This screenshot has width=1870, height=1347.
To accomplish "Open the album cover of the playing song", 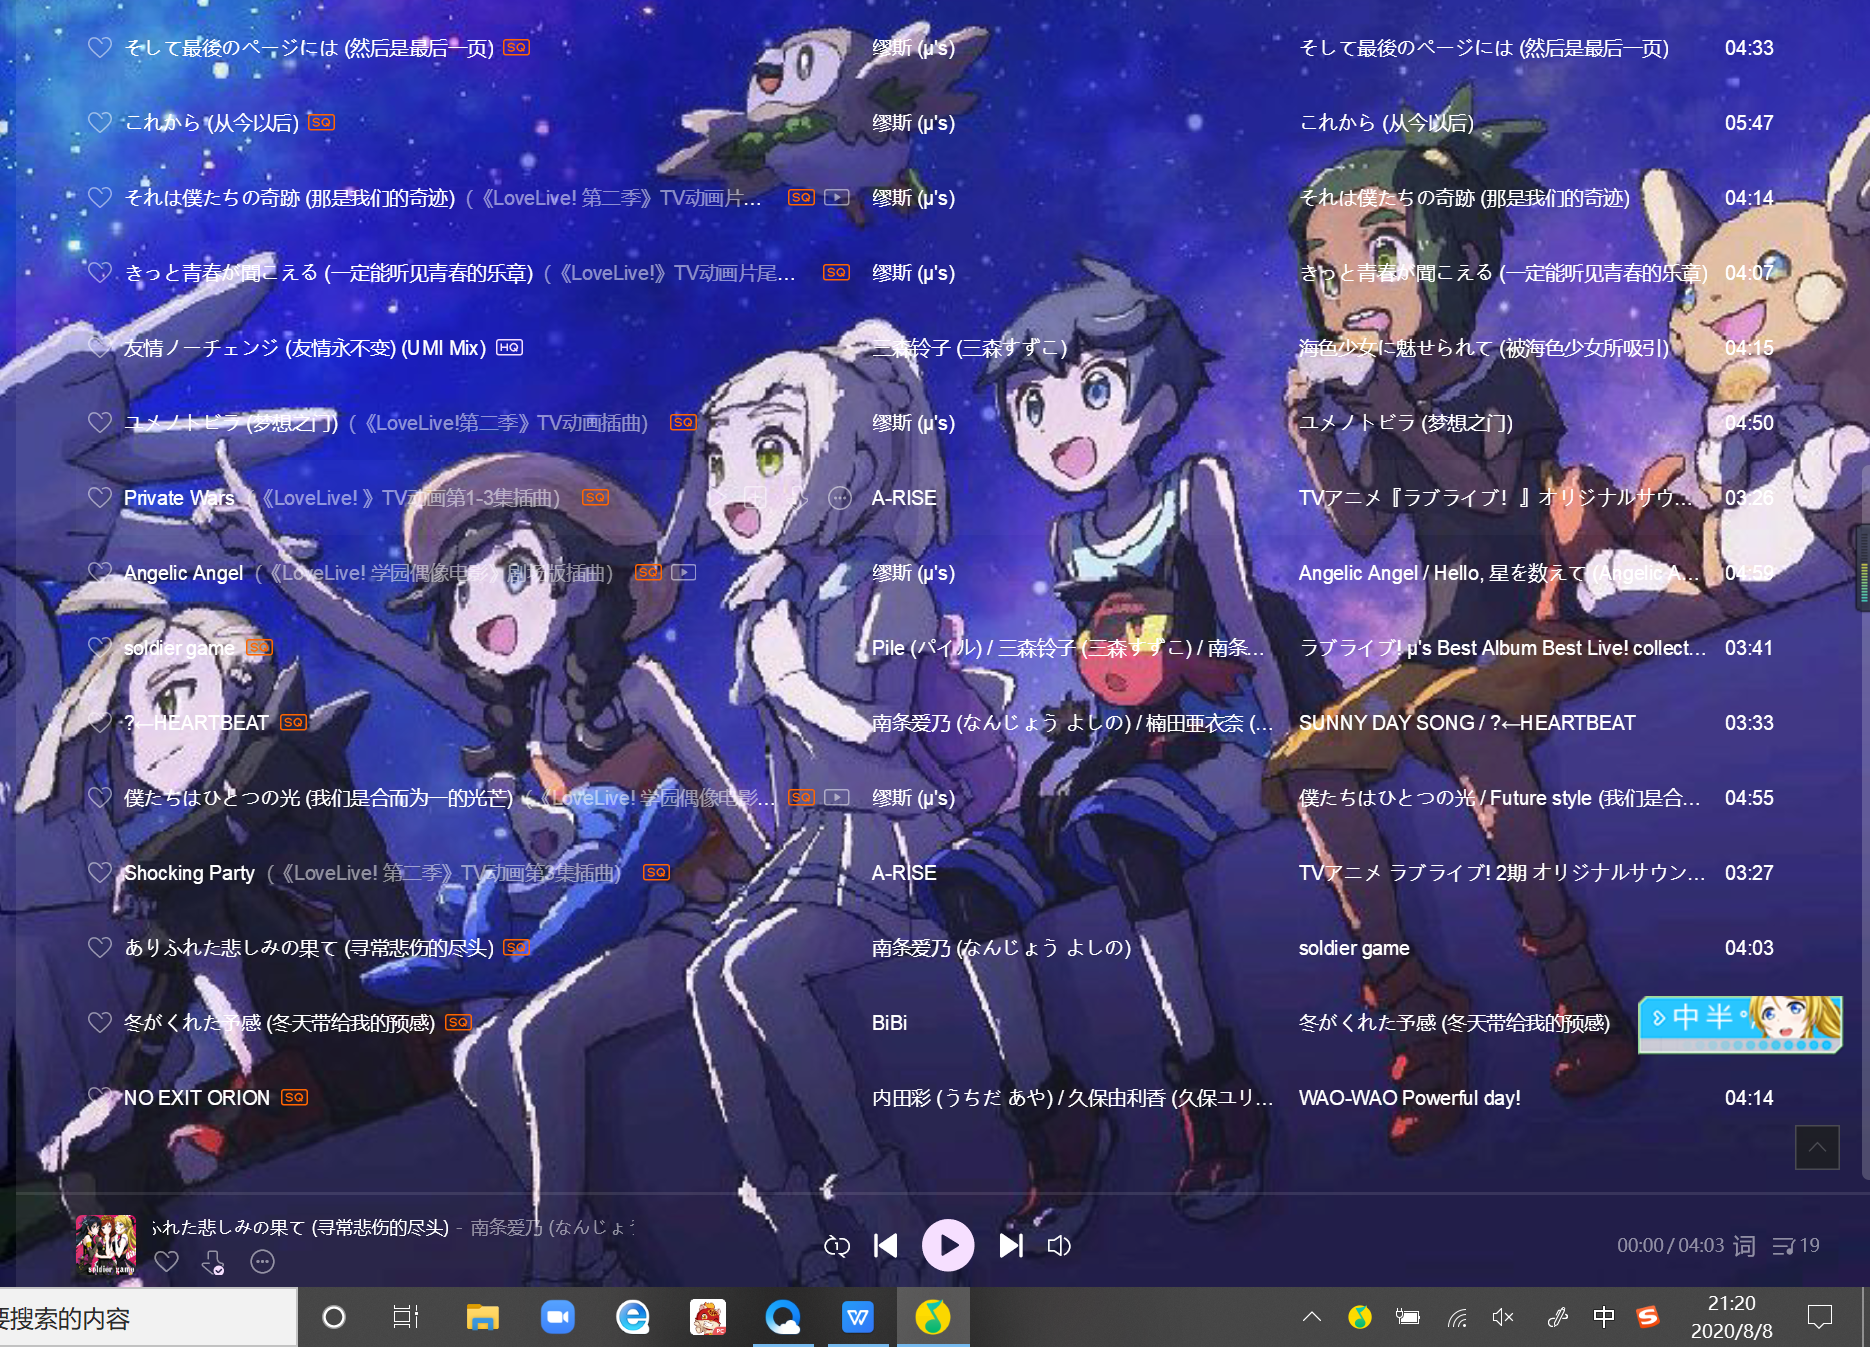I will tap(106, 1245).
